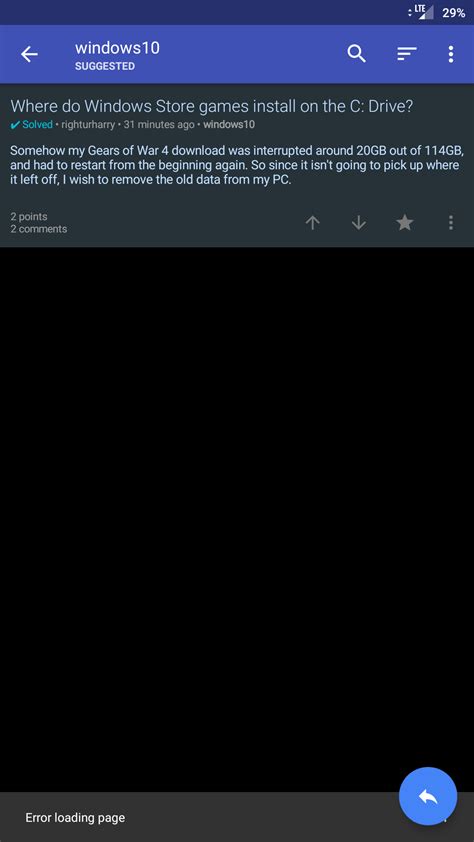
Task: Tap the 29% battery indicator
Action: [454, 12]
